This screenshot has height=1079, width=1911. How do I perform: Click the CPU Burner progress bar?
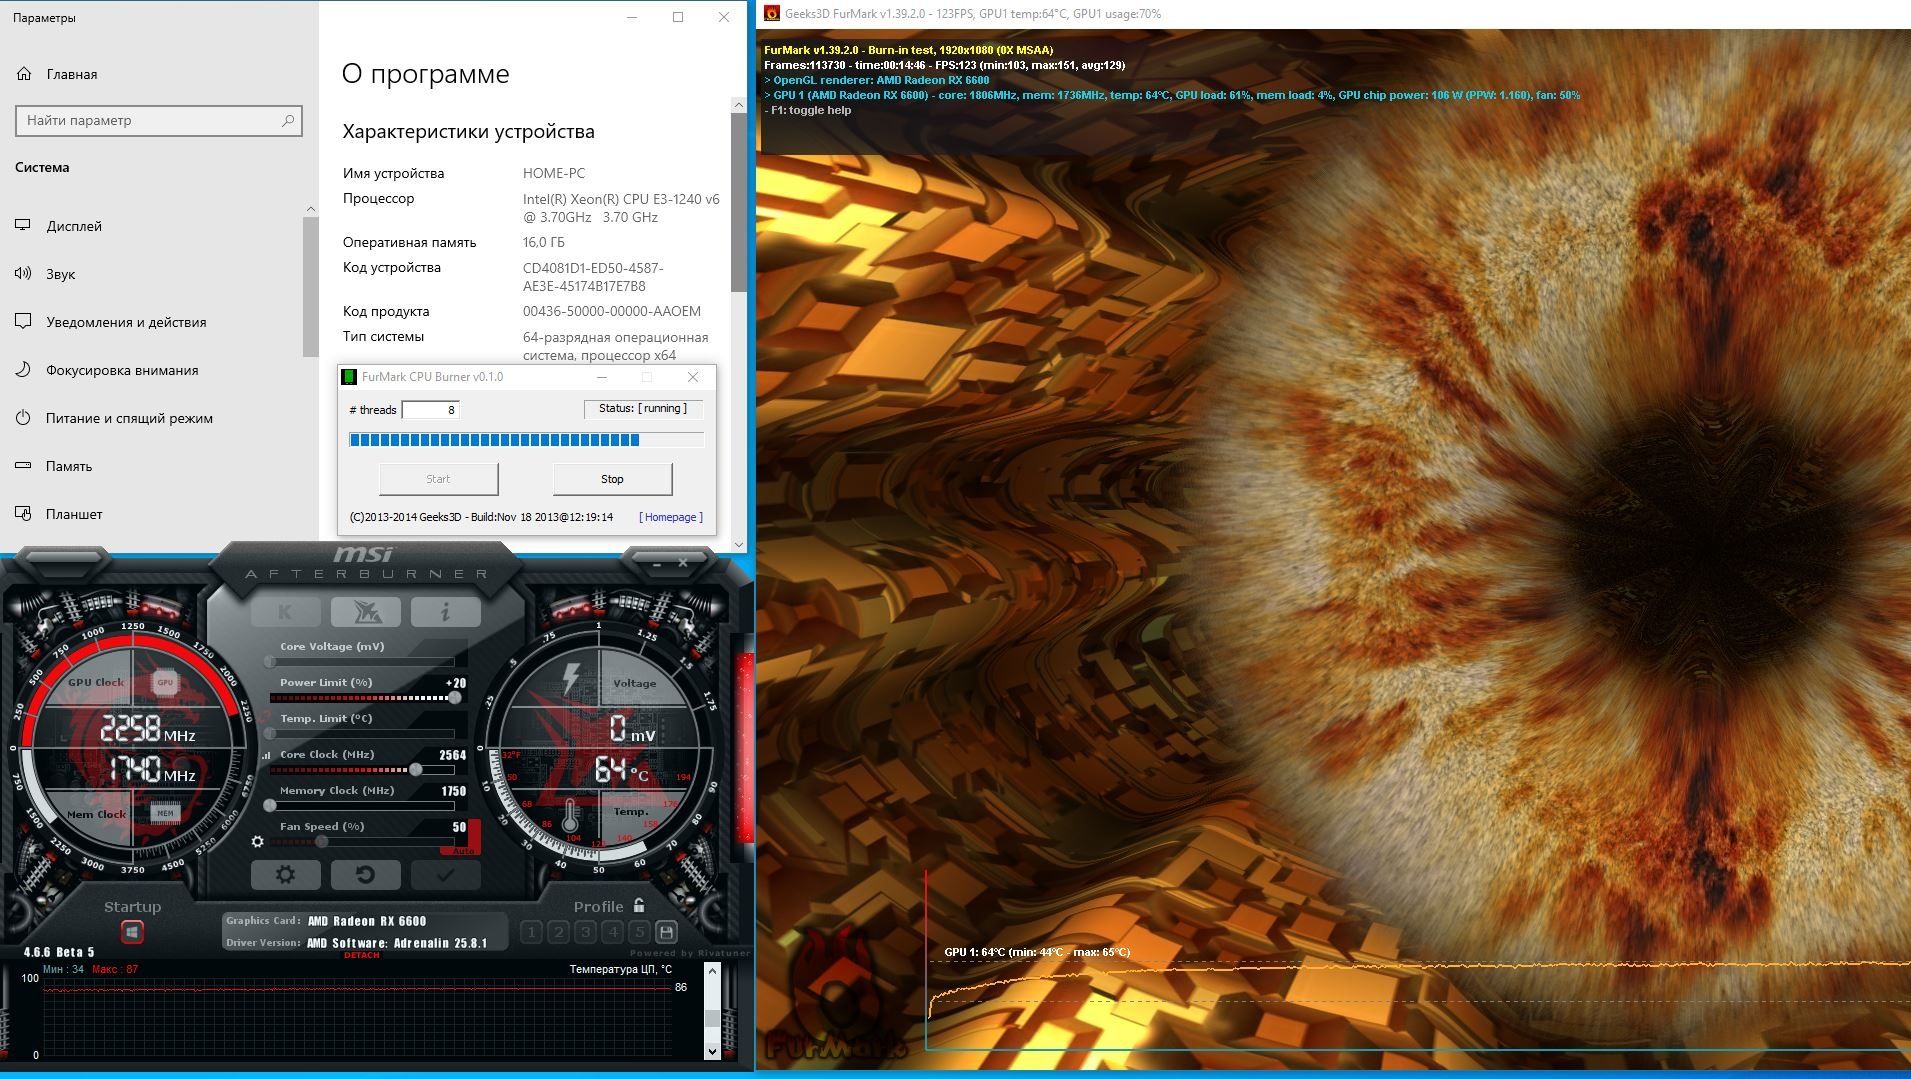click(x=526, y=440)
